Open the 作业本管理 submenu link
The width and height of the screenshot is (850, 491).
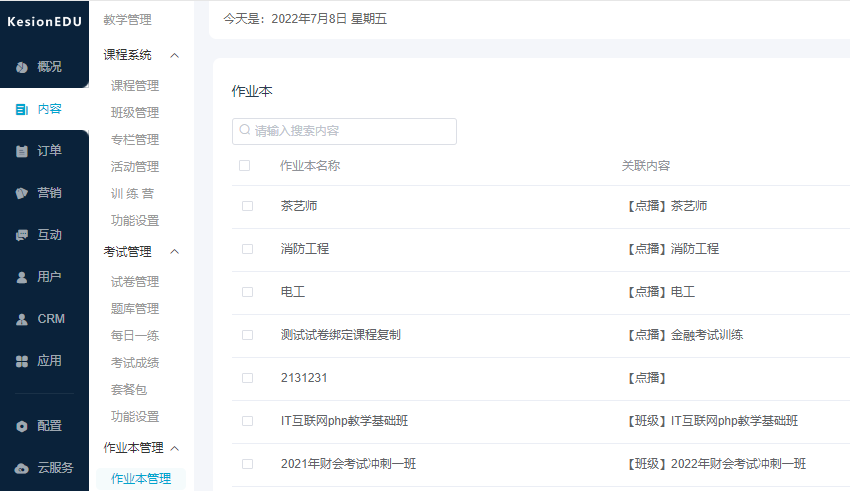(x=141, y=479)
